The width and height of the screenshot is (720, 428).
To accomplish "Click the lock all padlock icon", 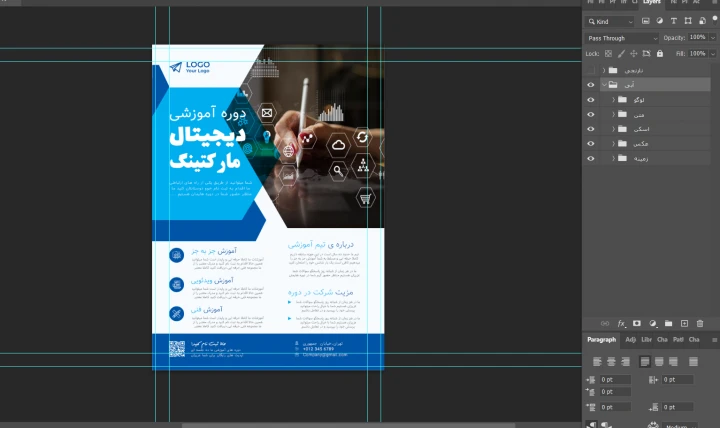I will 658,53.
